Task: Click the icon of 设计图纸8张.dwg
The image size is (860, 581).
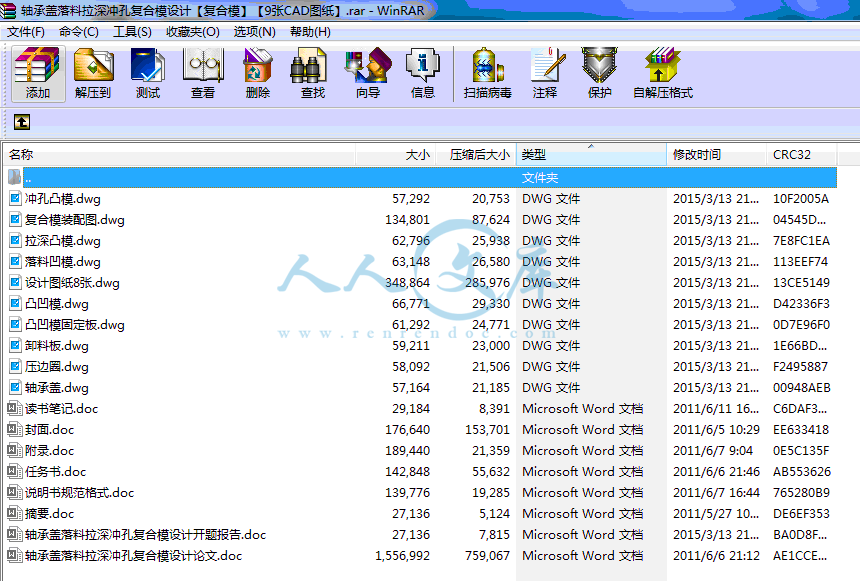Action: tap(15, 283)
